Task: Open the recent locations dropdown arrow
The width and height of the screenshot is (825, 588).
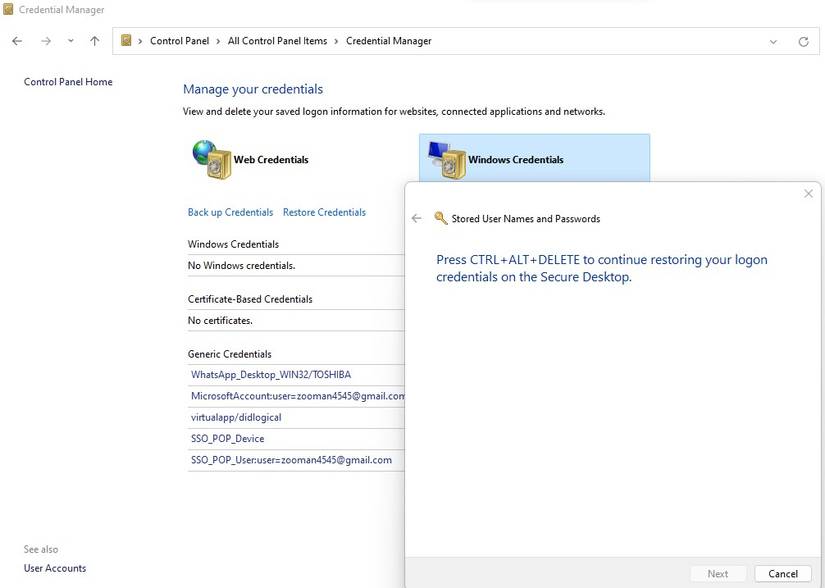Action: pos(71,41)
